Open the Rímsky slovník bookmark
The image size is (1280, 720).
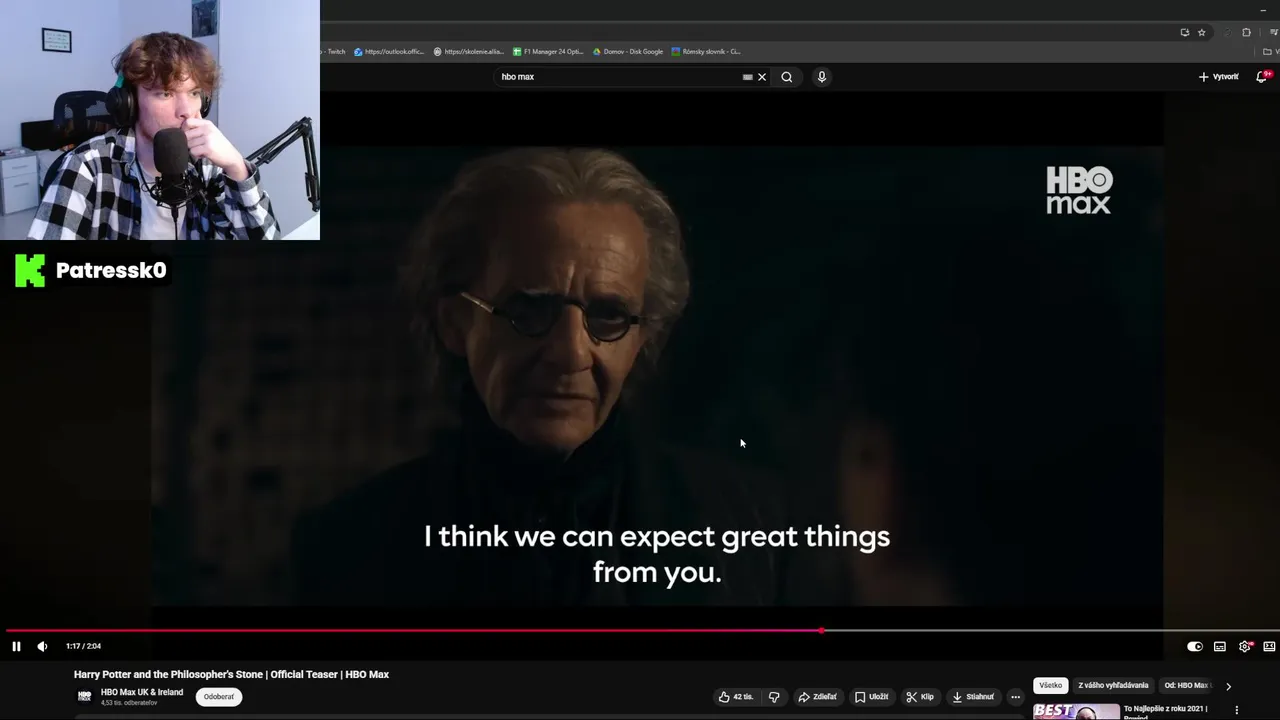[706, 51]
